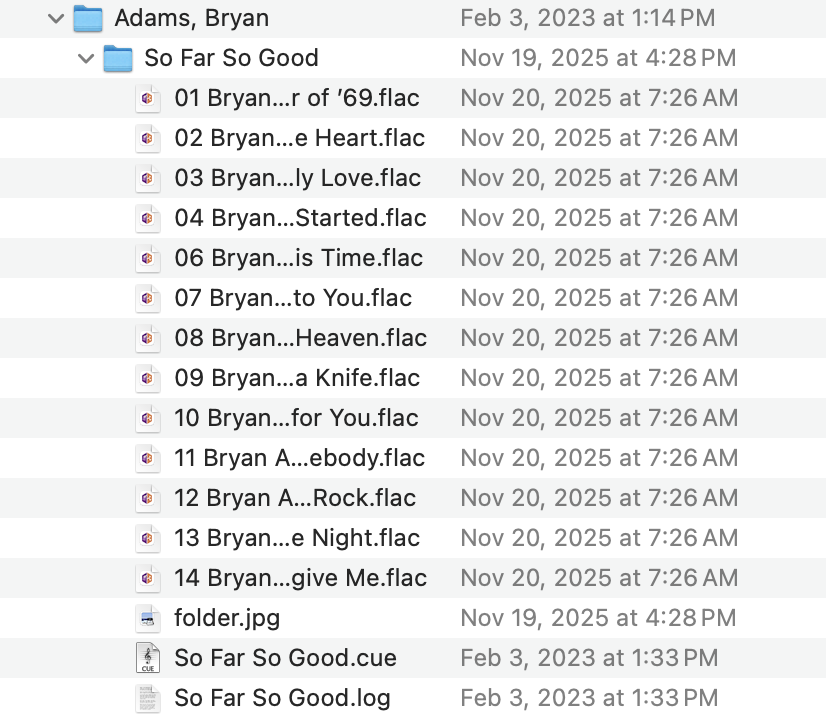
Task: Click the So Far So Good.cue file icon
Action: tap(148, 658)
